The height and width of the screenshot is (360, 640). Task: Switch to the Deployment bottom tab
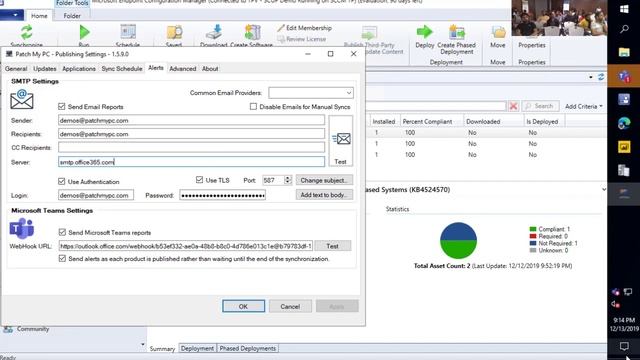[197, 348]
